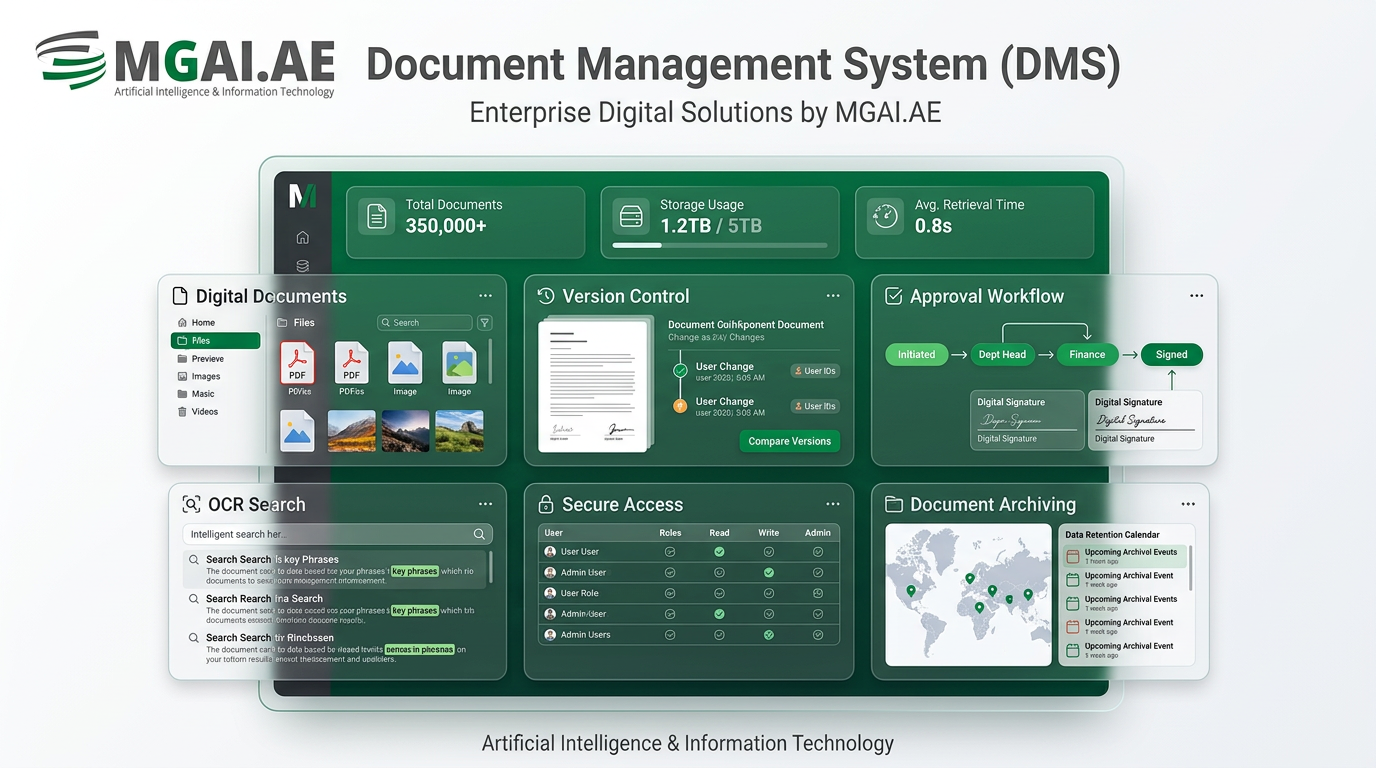
Task: Click the green check beside first User Change
Action: coord(680,371)
